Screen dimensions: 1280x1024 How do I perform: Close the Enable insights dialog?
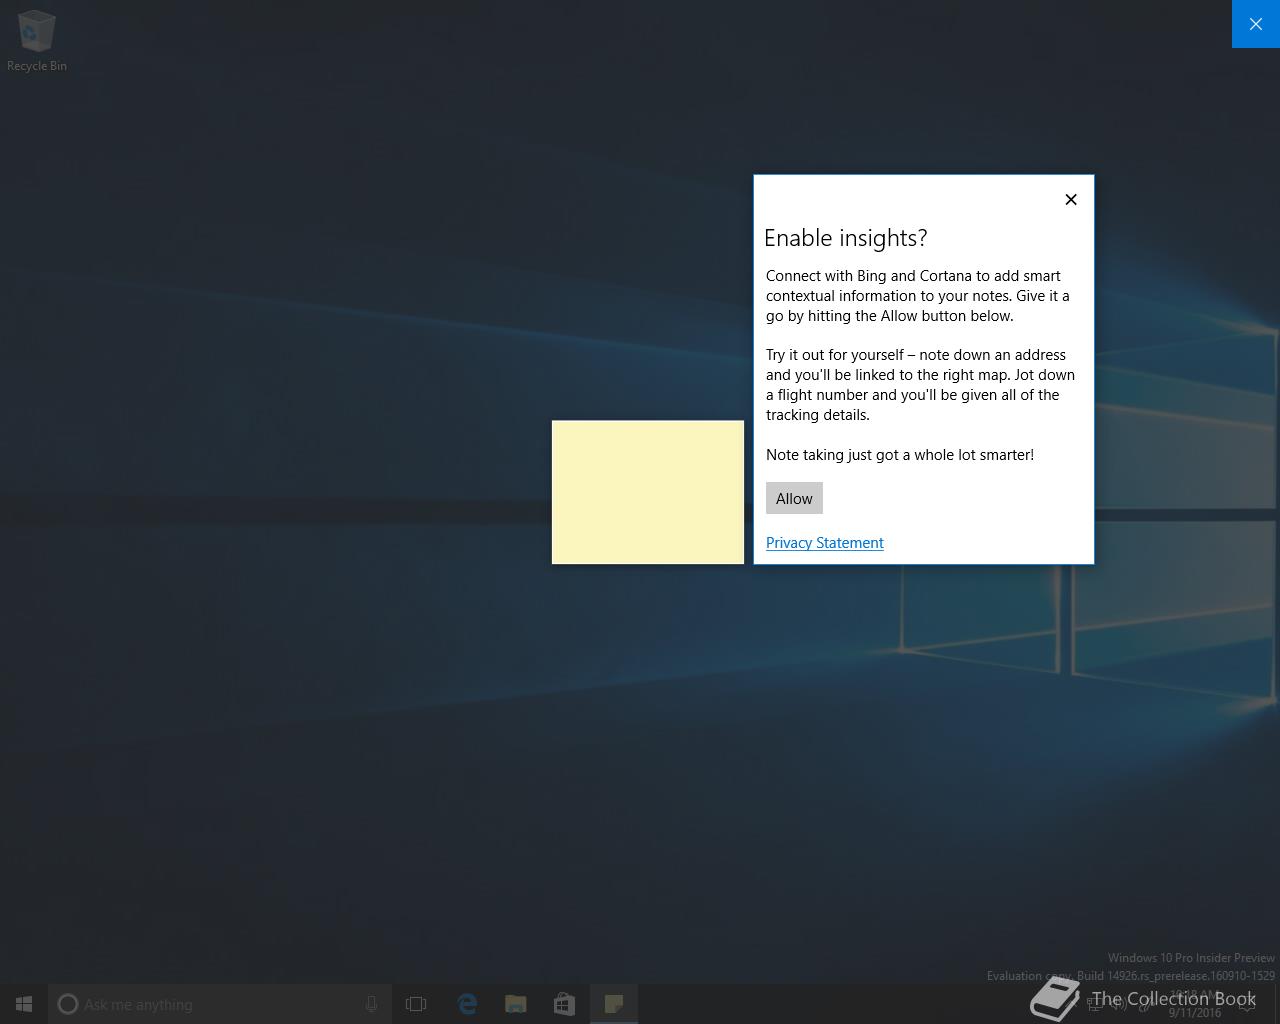pos(1071,199)
